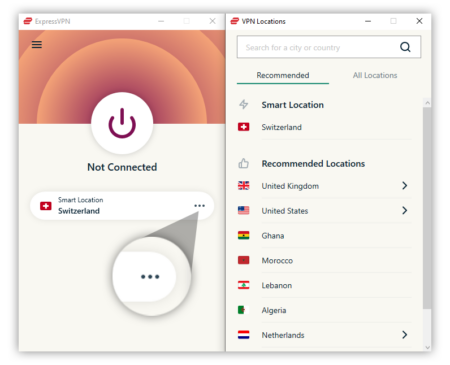Close the VPN Locations window

[x=419, y=21]
